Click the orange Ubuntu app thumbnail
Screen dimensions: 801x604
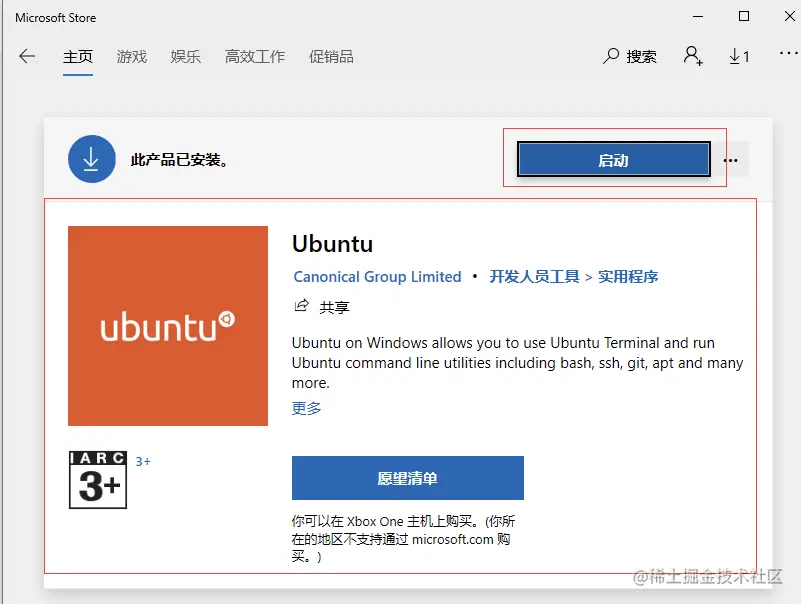(167, 325)
